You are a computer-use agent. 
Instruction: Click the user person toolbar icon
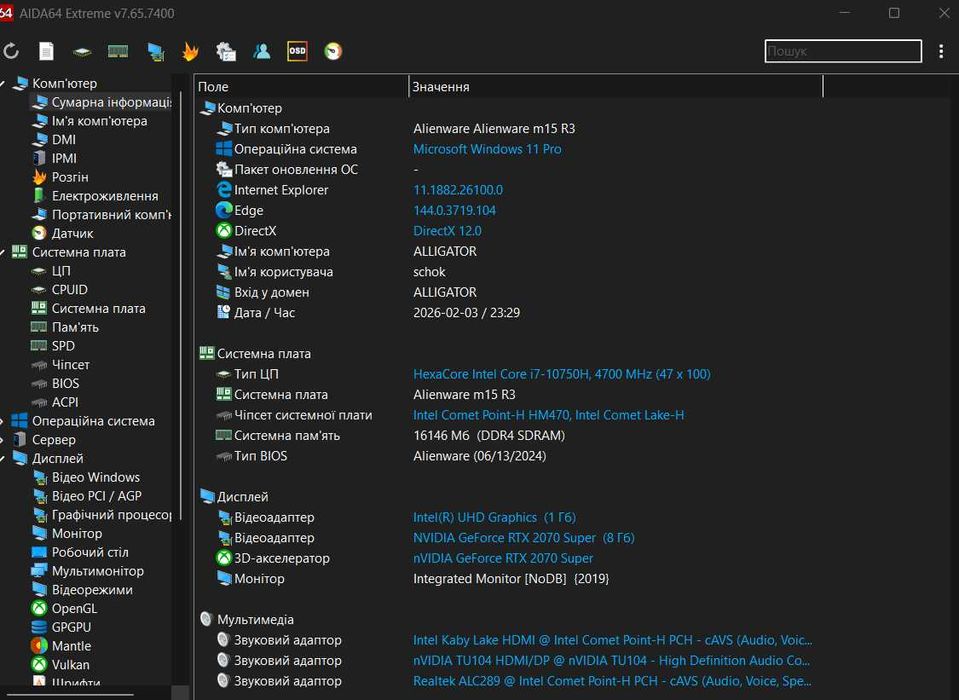click(x=262, y=51)
